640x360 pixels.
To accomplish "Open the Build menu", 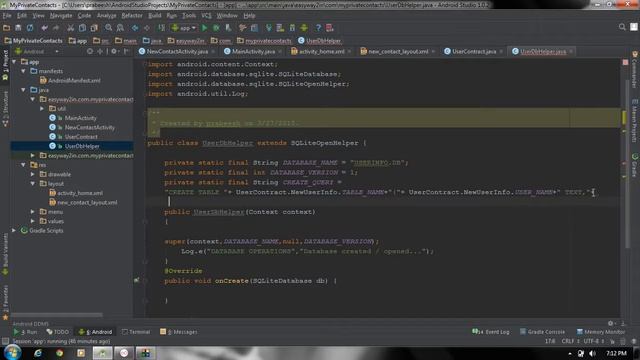I will pos(155,16).
